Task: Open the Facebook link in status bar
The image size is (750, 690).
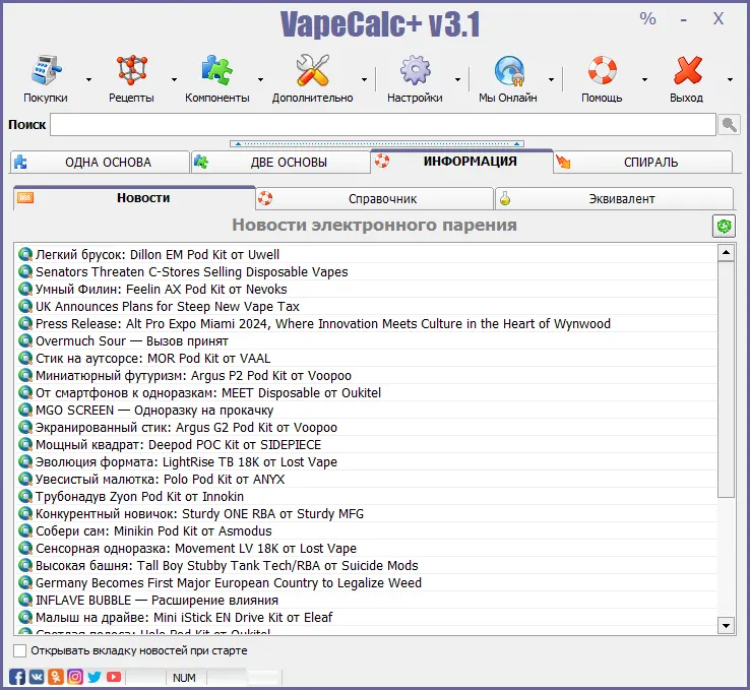Action: [18, 677]
